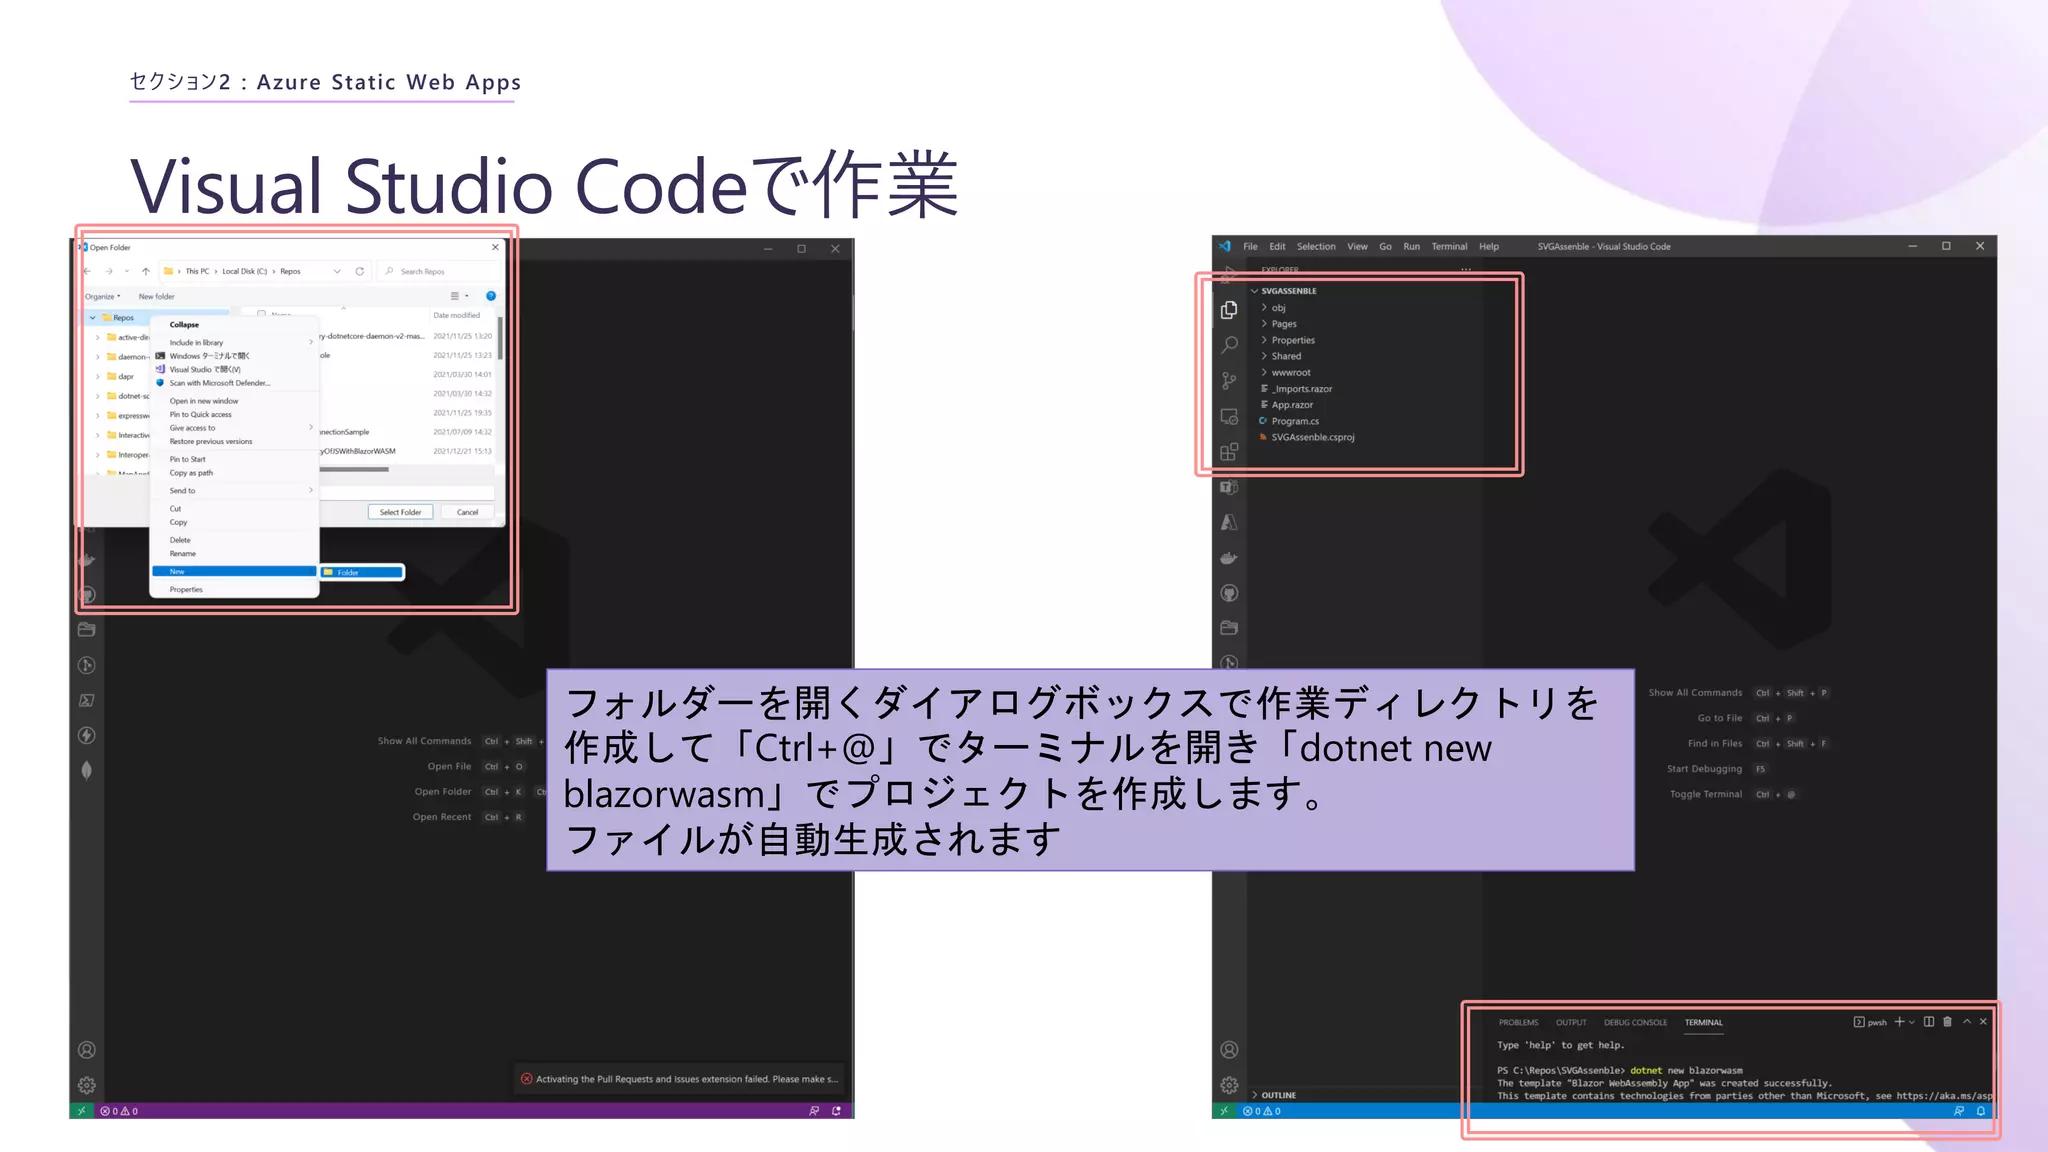Open the Docker extension icon
Screen dimensions: 2048x1152
1229,558
